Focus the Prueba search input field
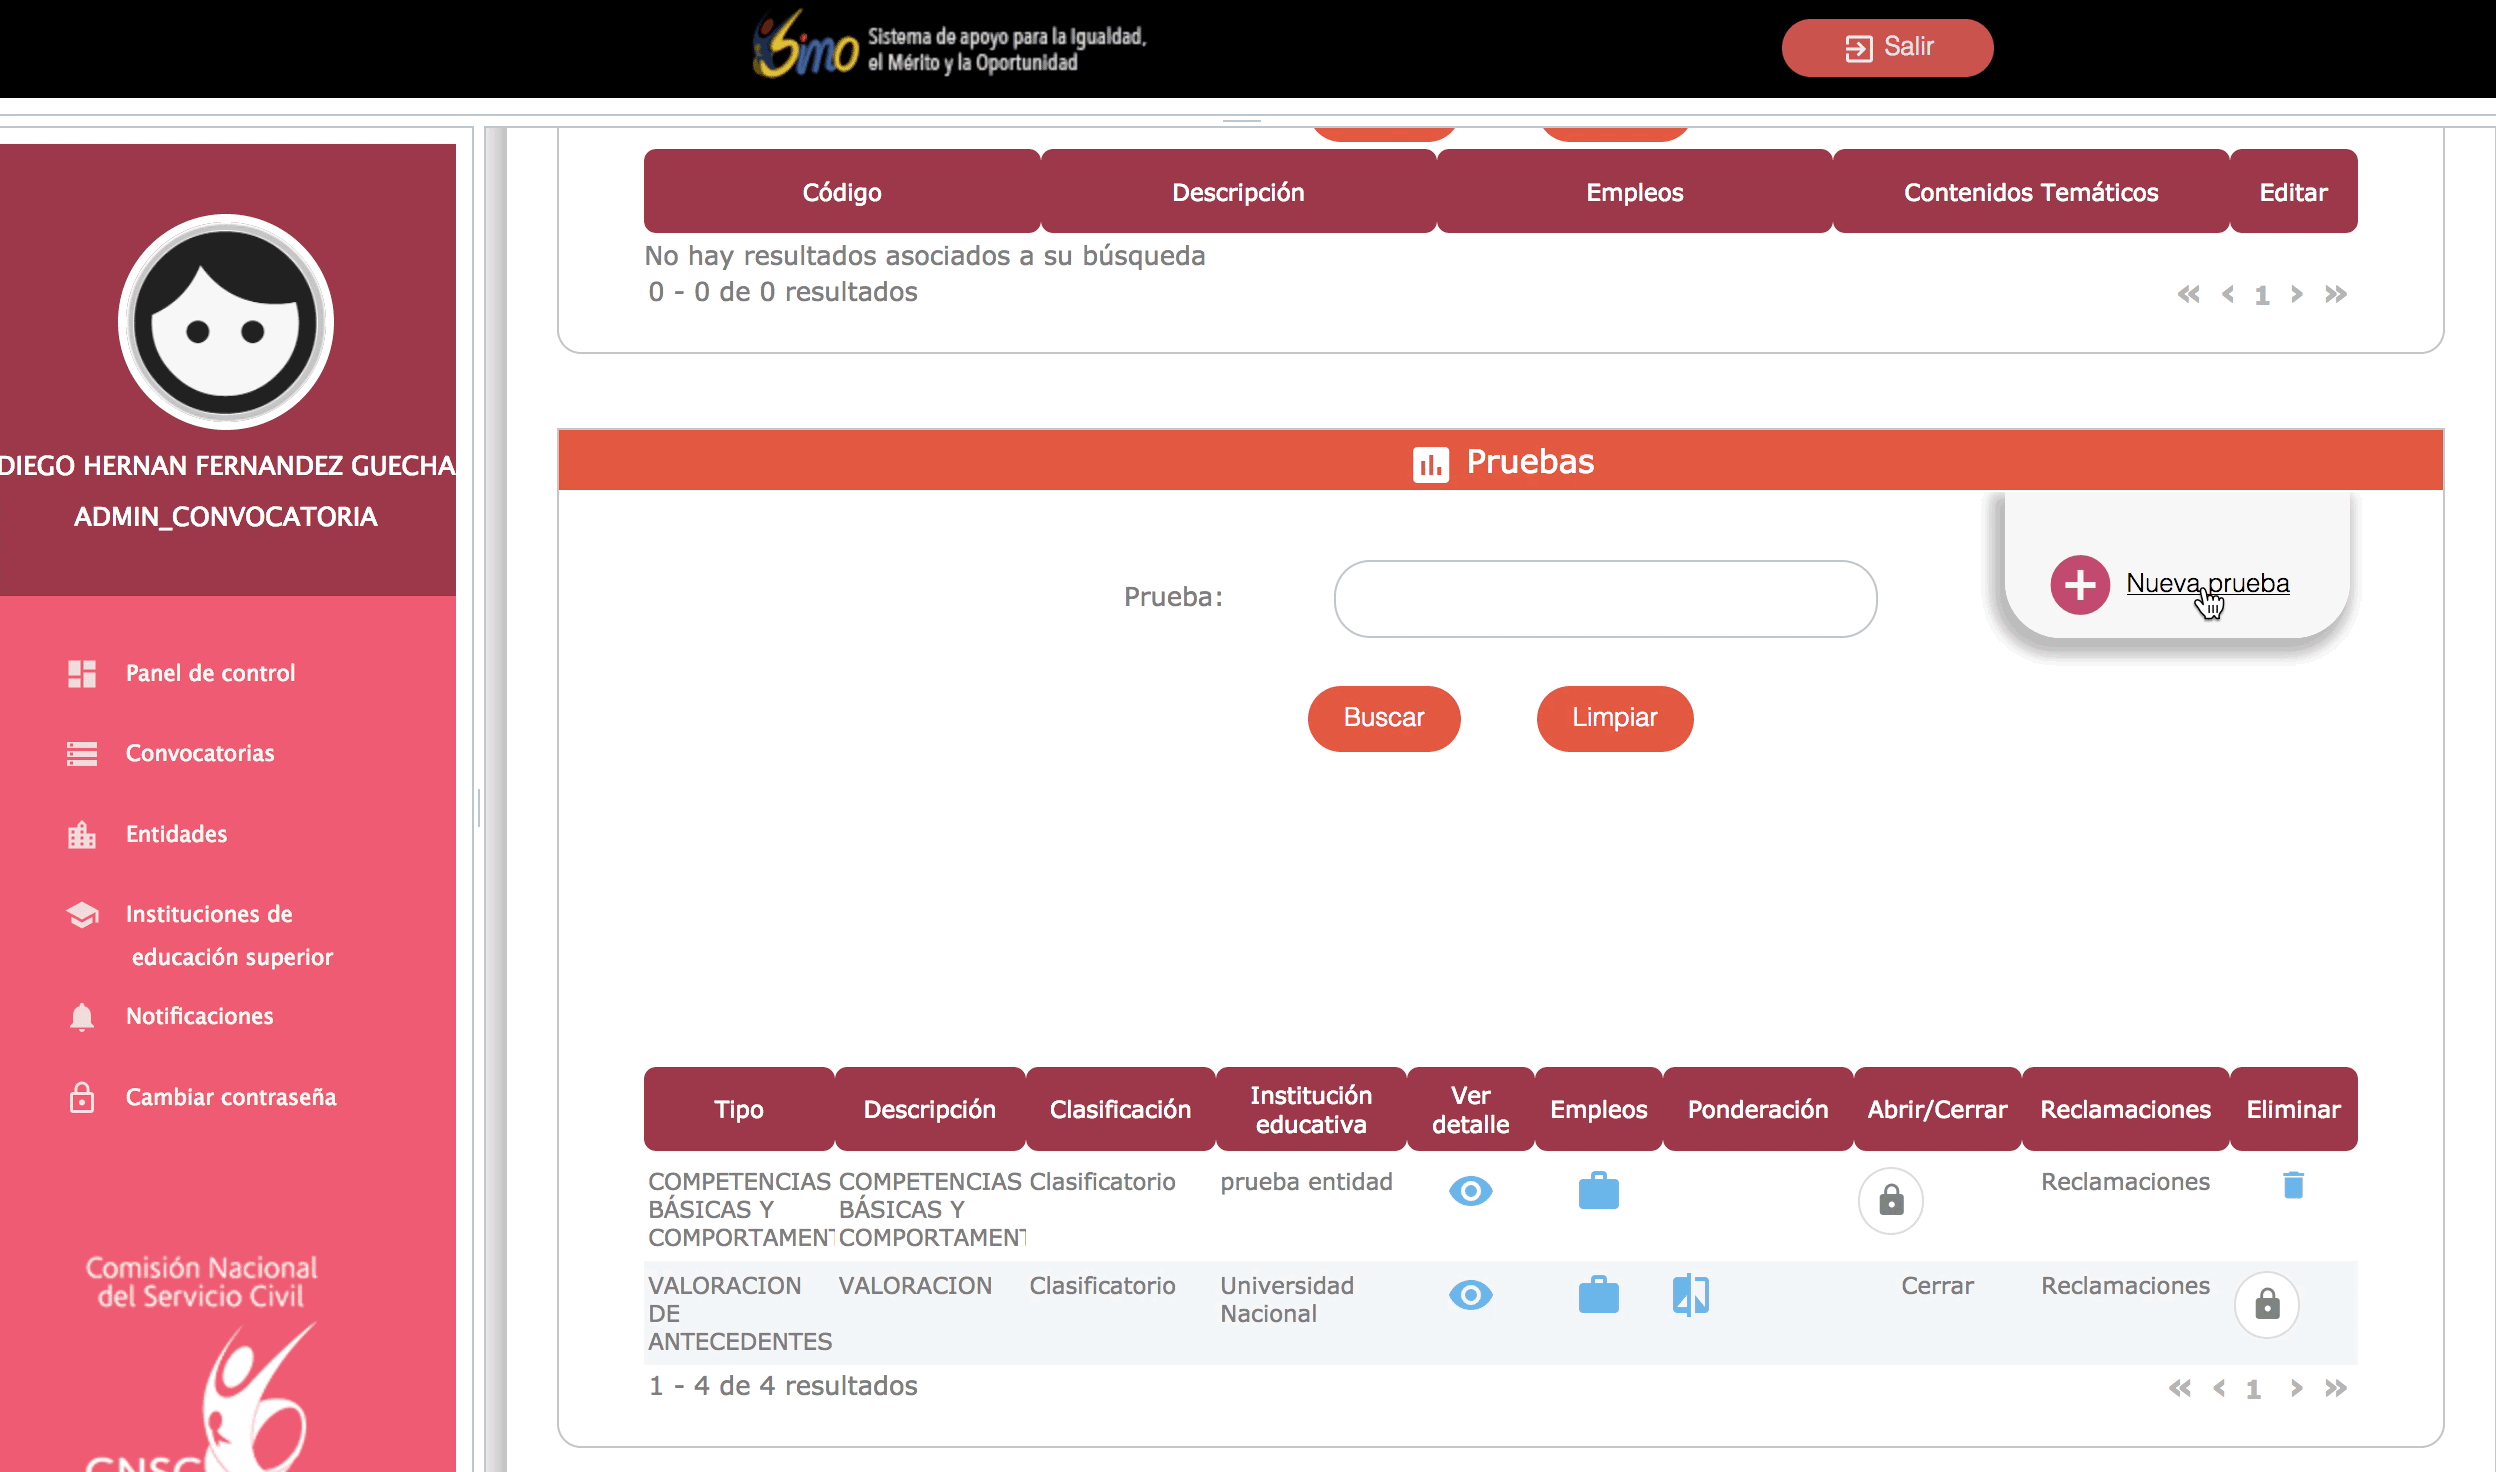The width and height of the screenshot is (2496, 1472). click(x=1605, y=598)
